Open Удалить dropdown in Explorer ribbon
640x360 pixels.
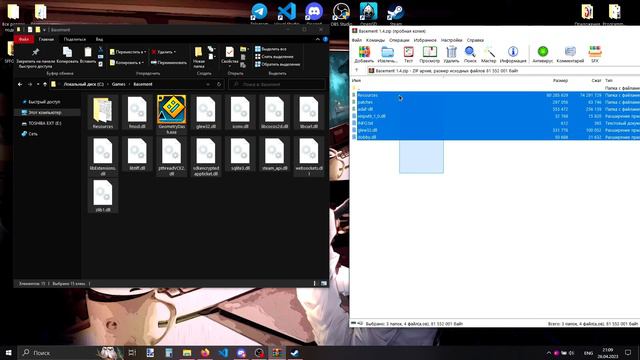click(164, 52)
